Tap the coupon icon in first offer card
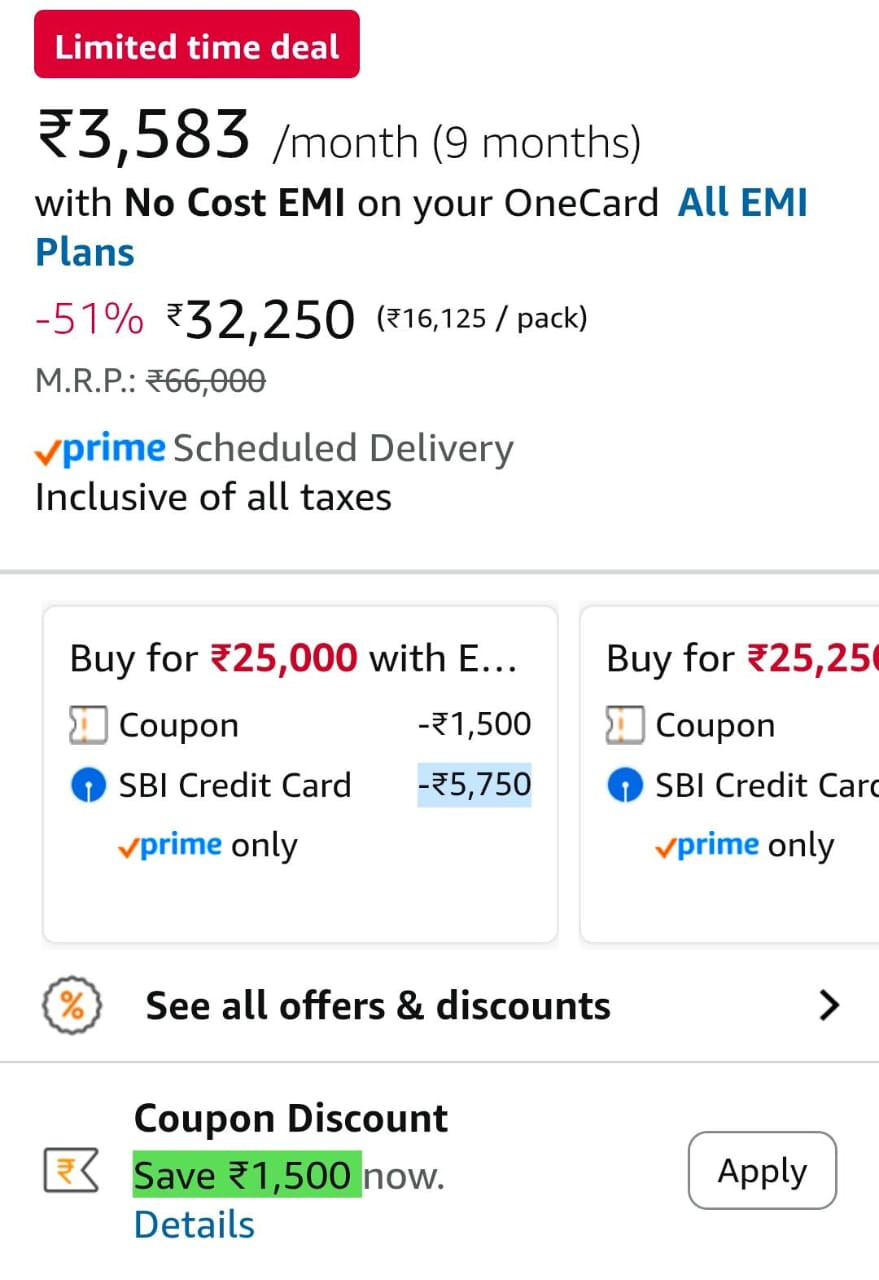Image resolution: width=879 pixels, height=1280 pixels. 88,725
